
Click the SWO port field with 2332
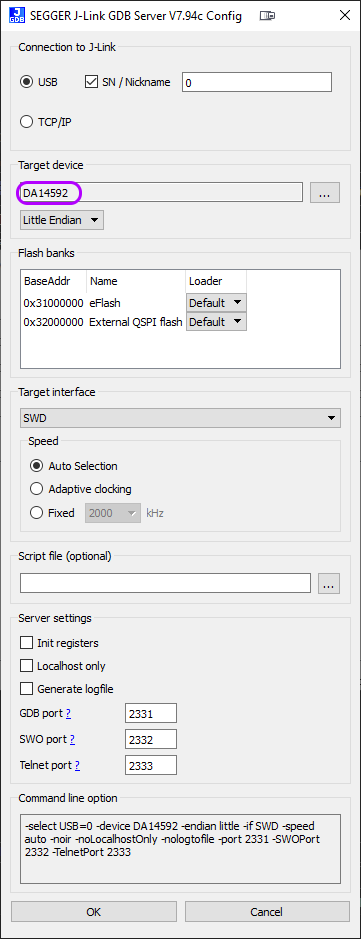(151, 739)
